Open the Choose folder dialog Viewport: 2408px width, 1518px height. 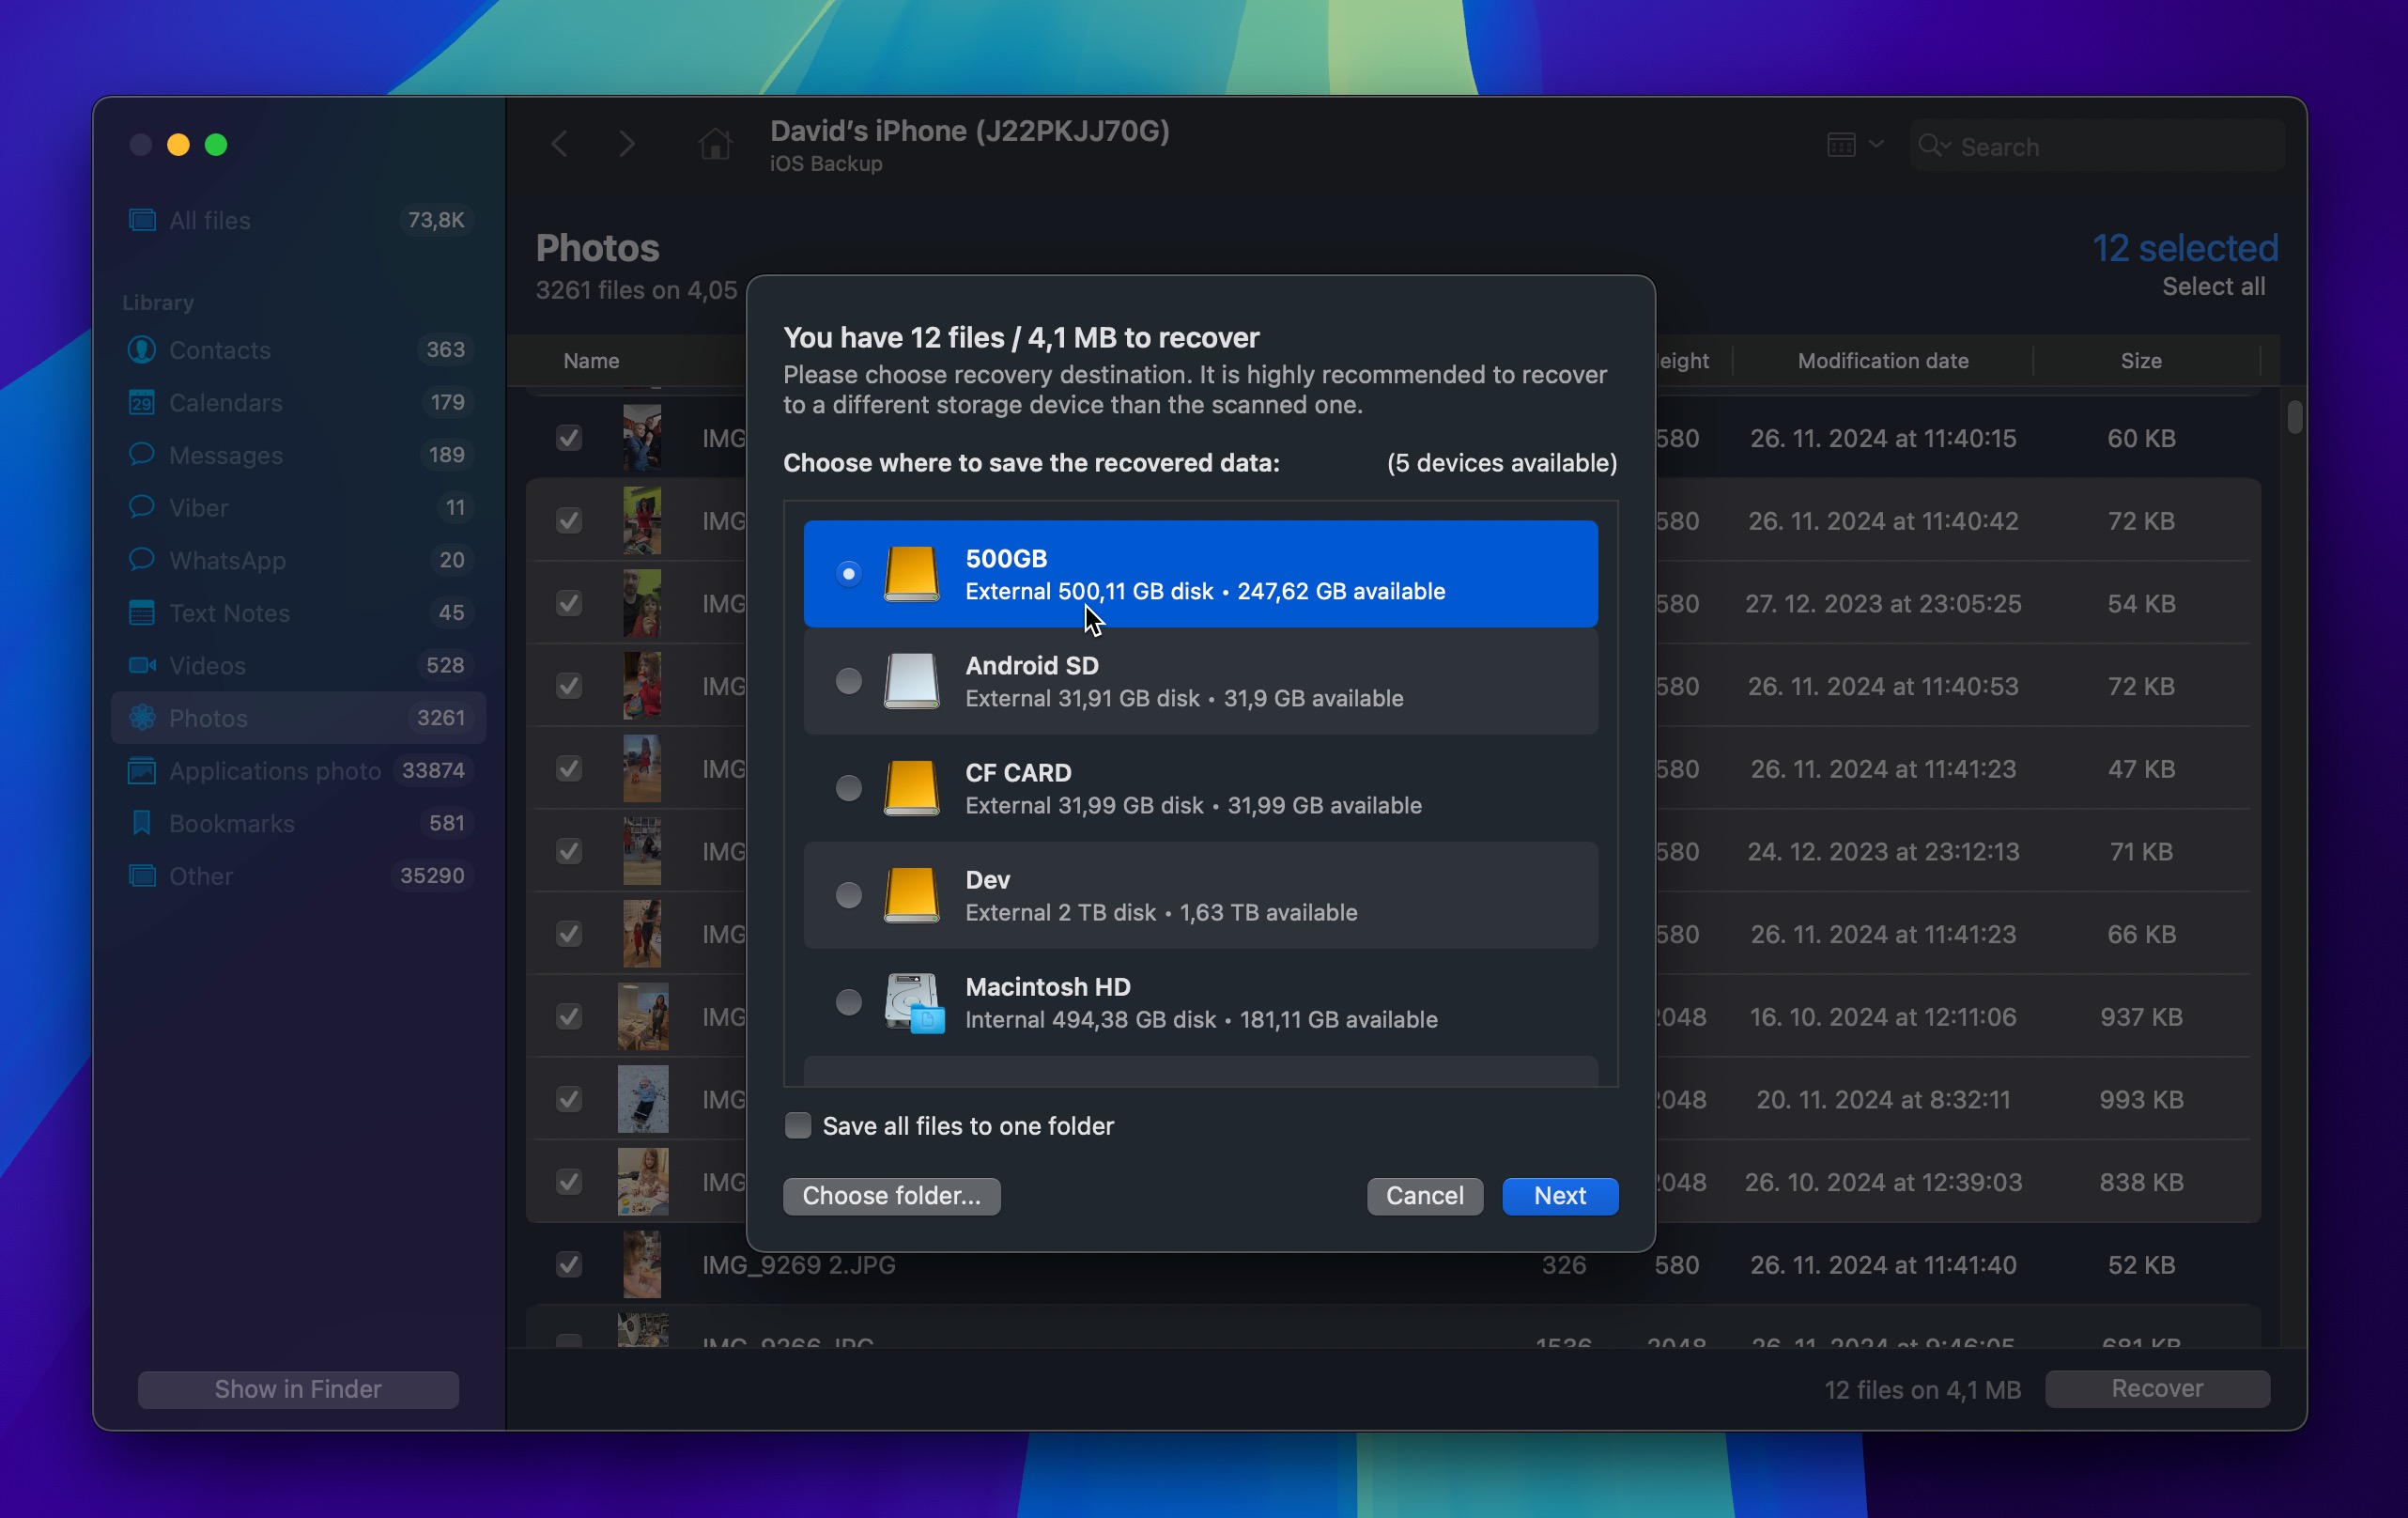point(892,1195)
